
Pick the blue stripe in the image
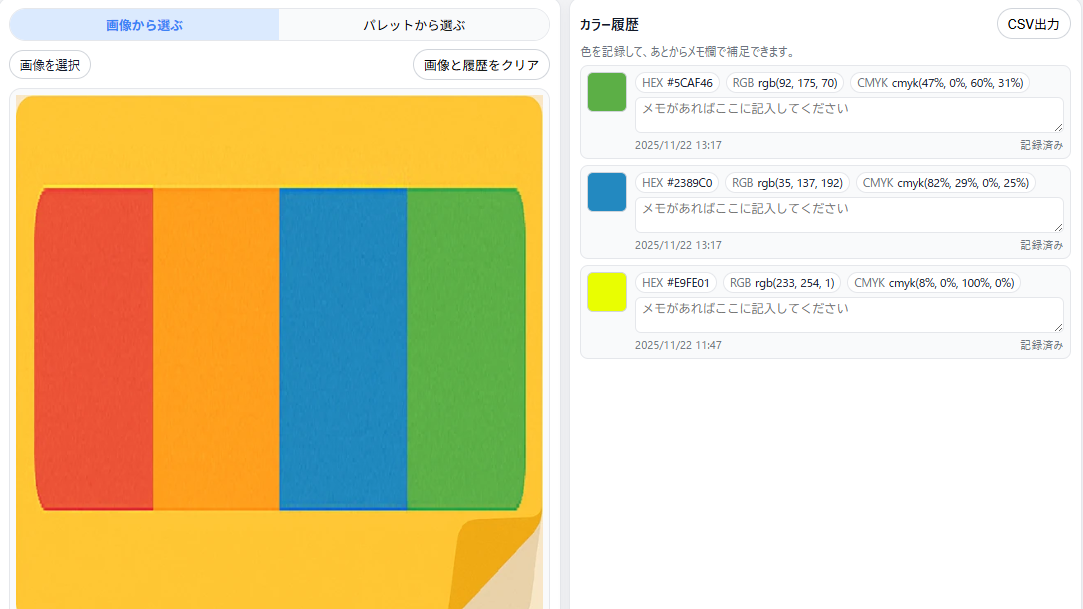tap(343, 348)
